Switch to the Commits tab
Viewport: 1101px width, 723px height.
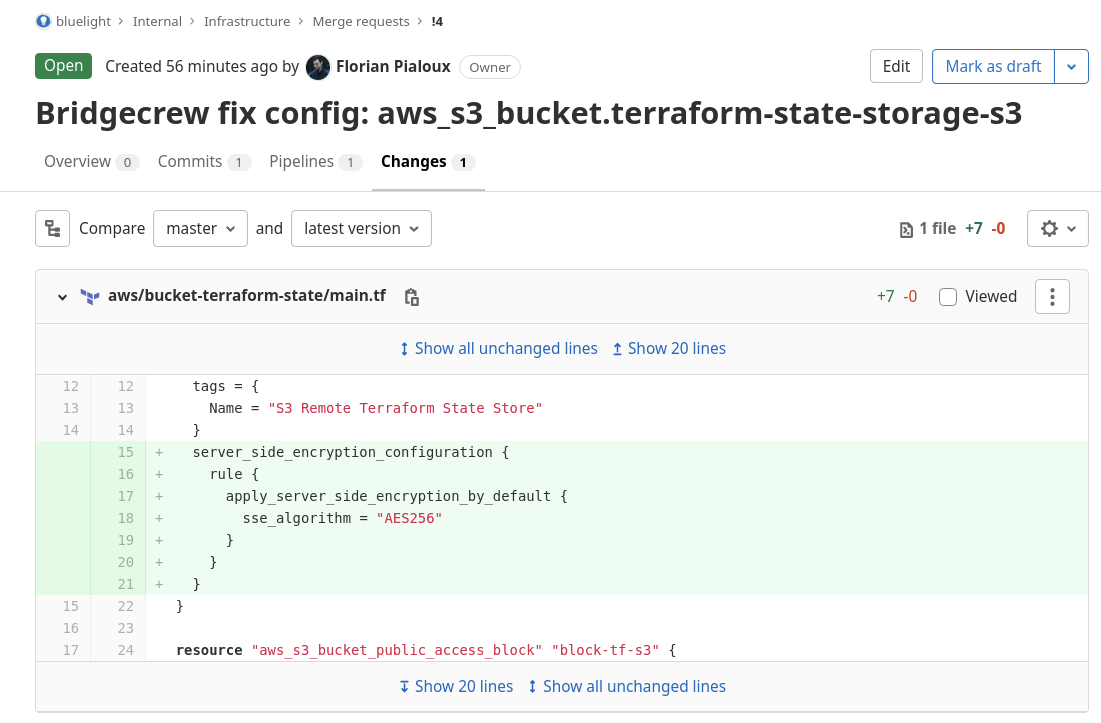pyautogui.click(x=204, y=161)
